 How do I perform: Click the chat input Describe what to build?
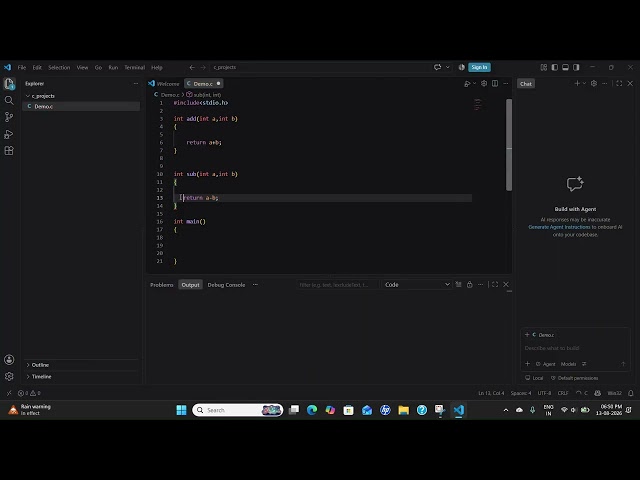coord(575,348)
